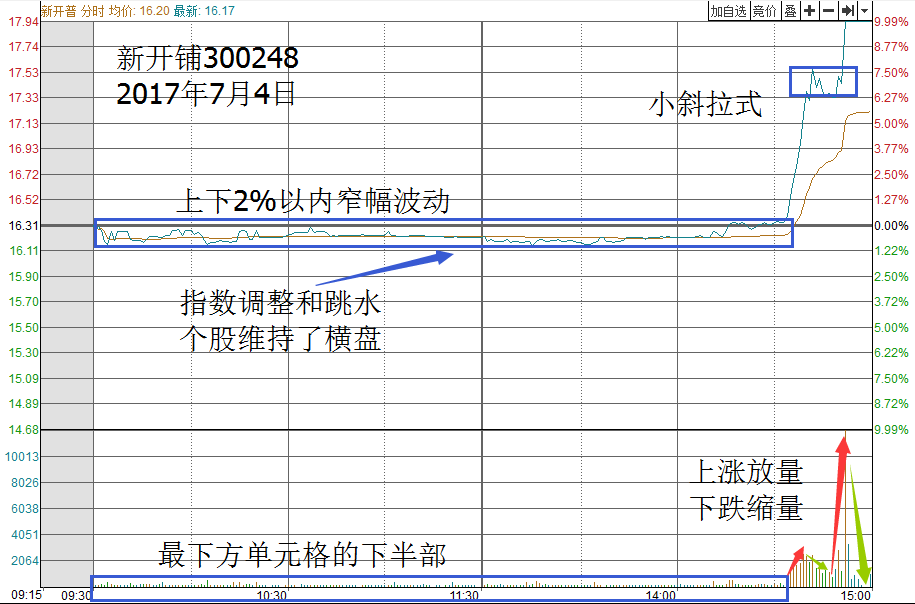The height and width of the screenshot is (604, 915).
Task: Open the 竞价 auction view
Action: (764, 11)
